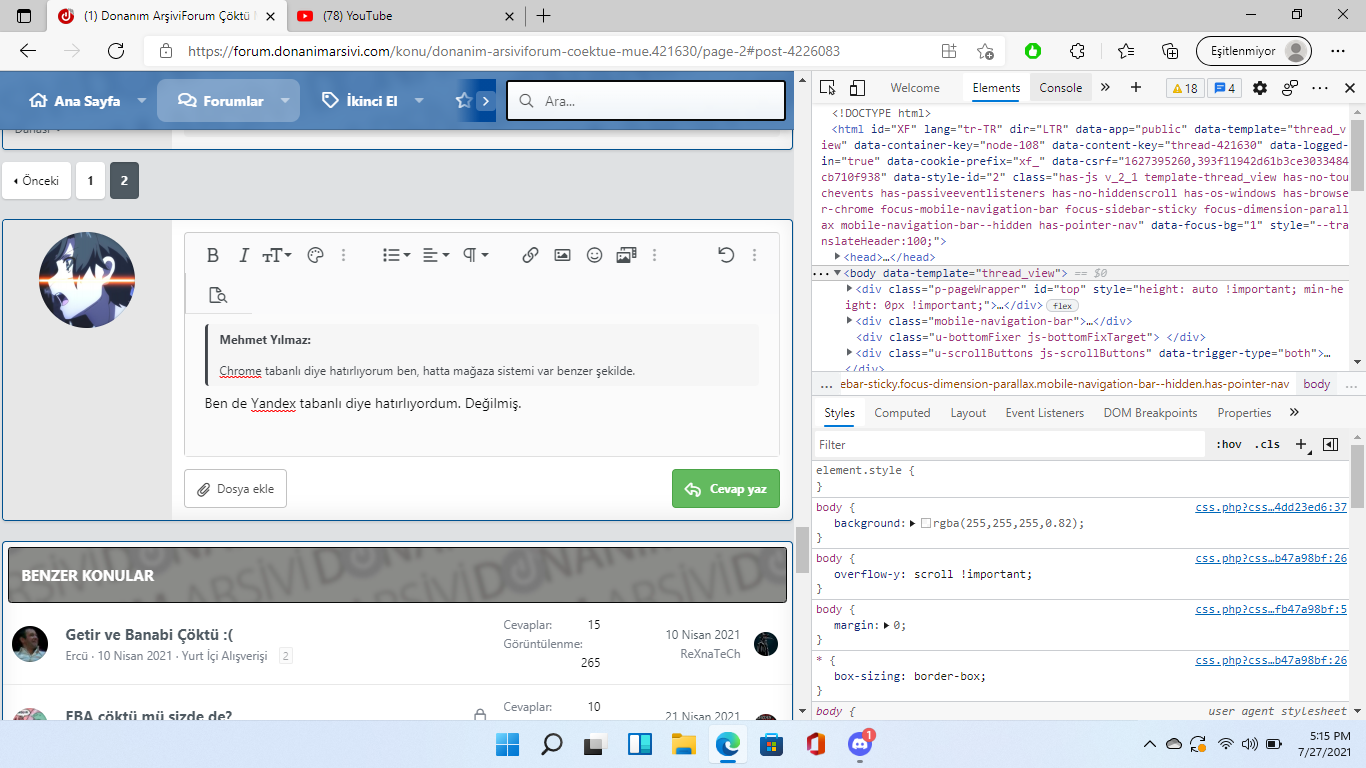Open the Getir ve Banabi Çöktü thread
The image size is (1366, 768).
[x=149, y=635]
